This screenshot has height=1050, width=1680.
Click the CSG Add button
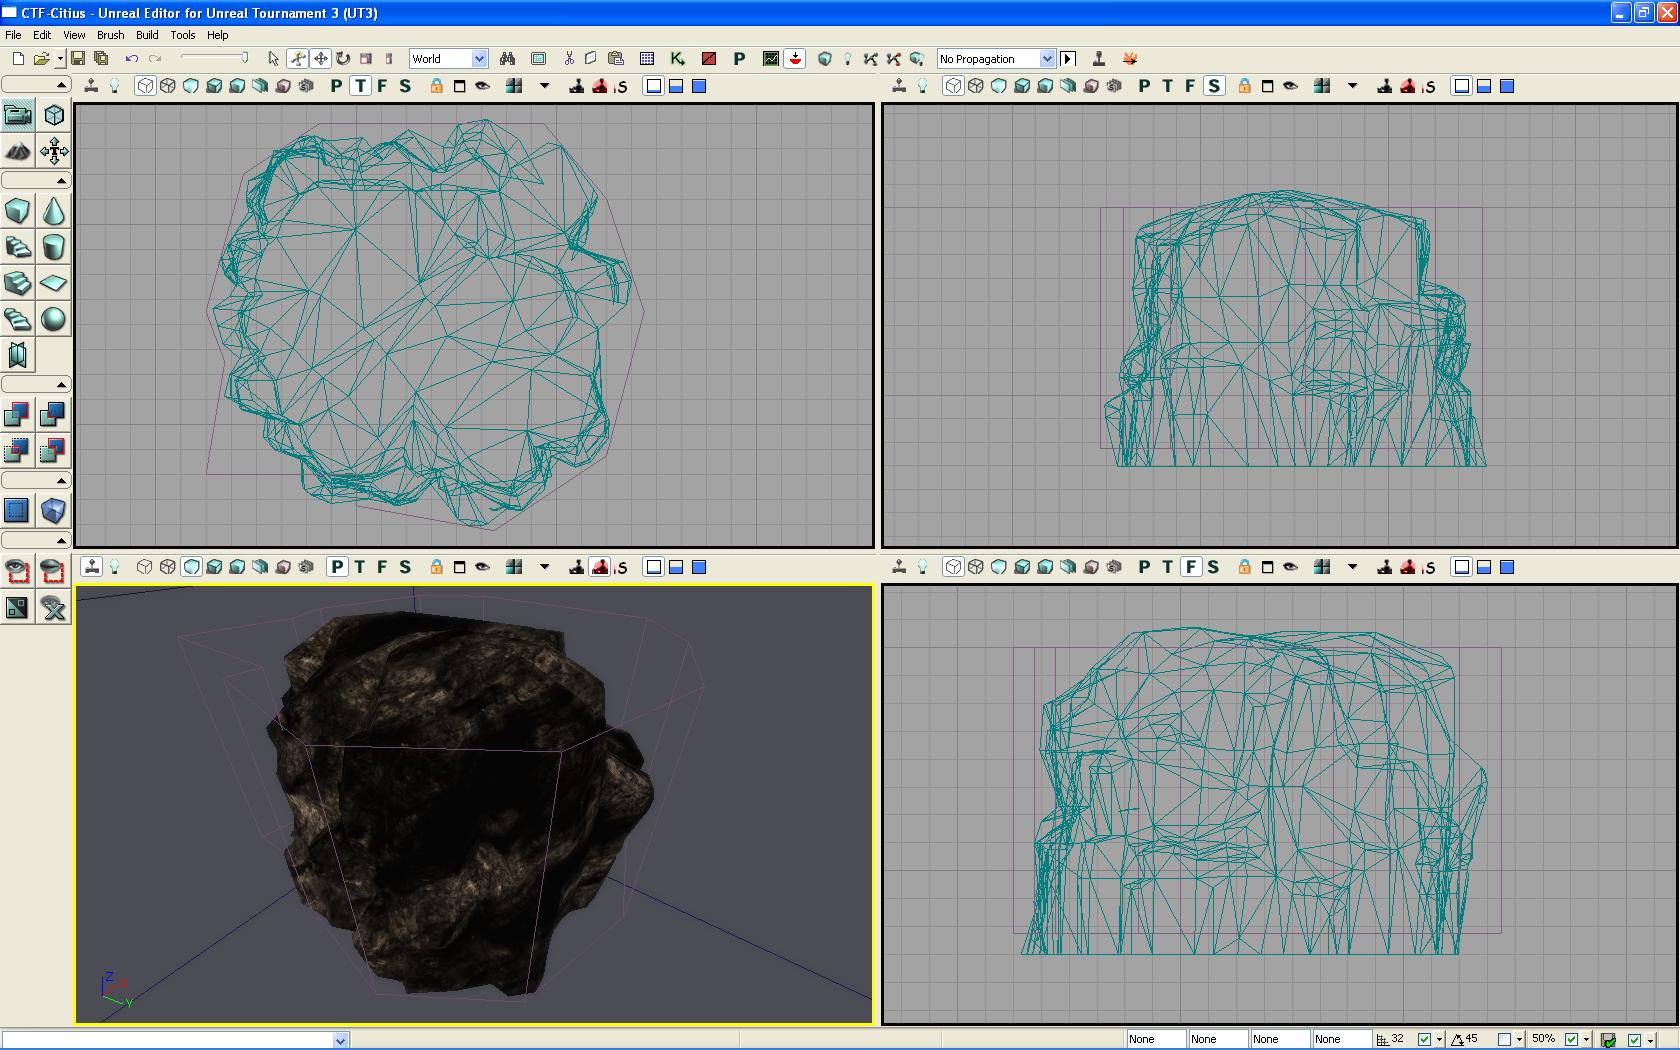18,414
